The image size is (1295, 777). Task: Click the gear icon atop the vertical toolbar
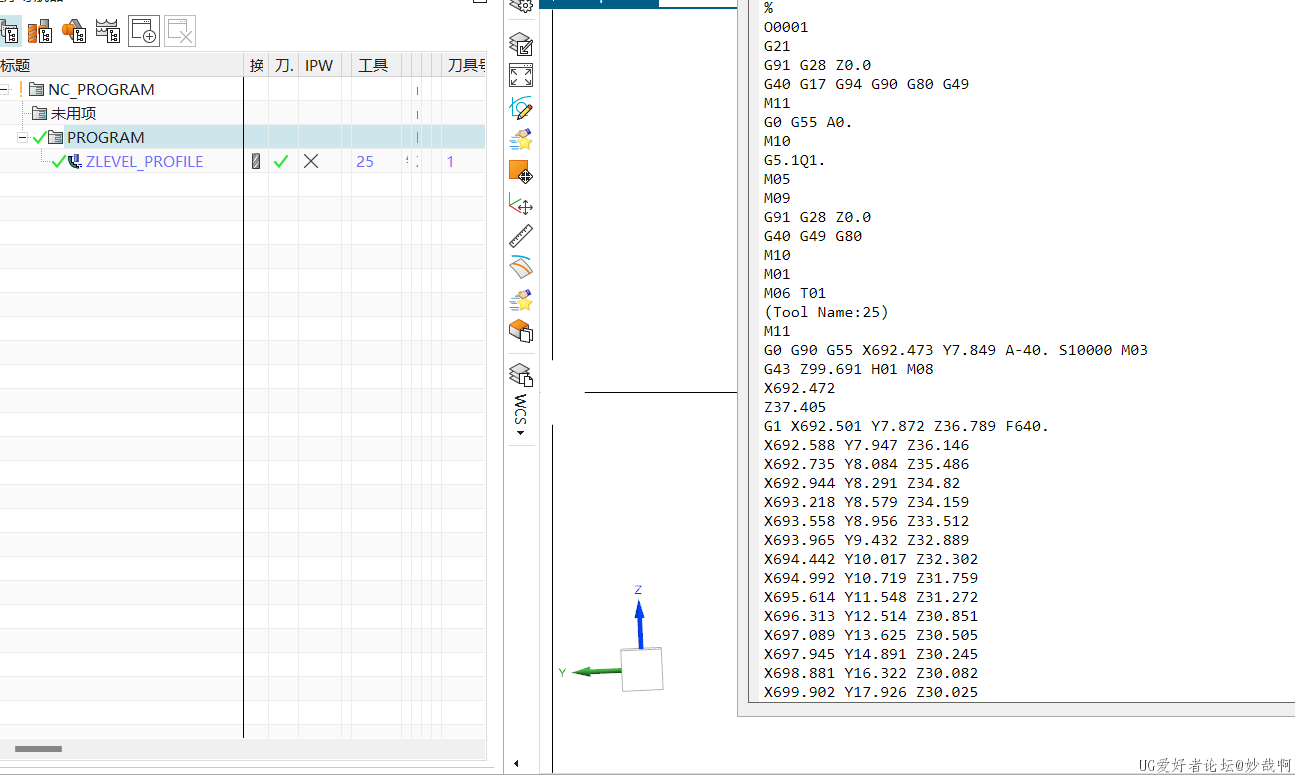521,6
